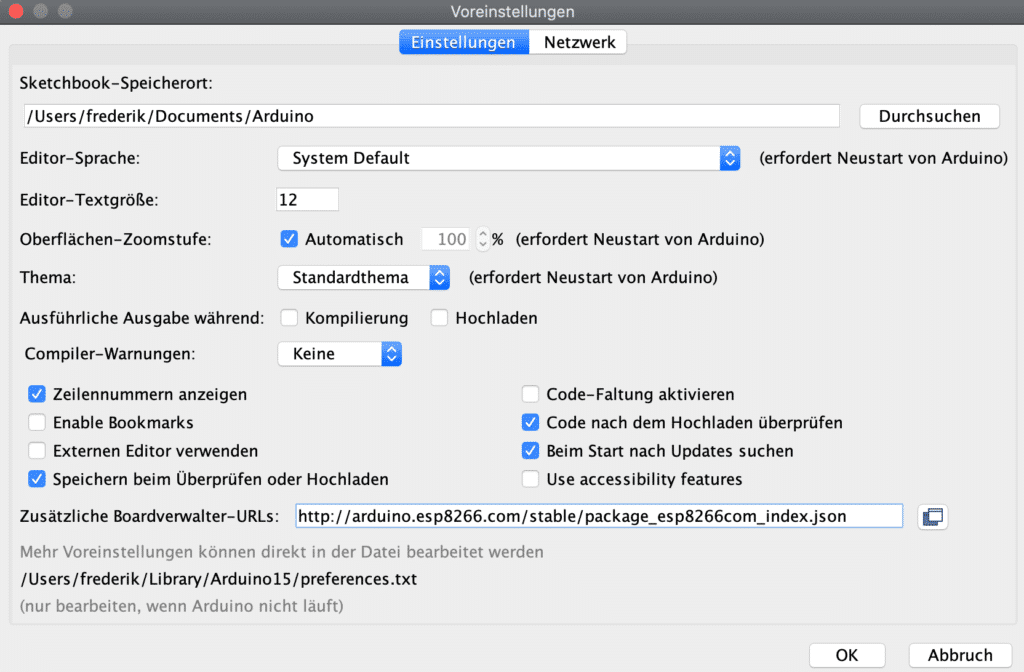Close the Voreinstellungen window
The height and width of the screenshot is (672, 1024).
[x=16, y=11]
